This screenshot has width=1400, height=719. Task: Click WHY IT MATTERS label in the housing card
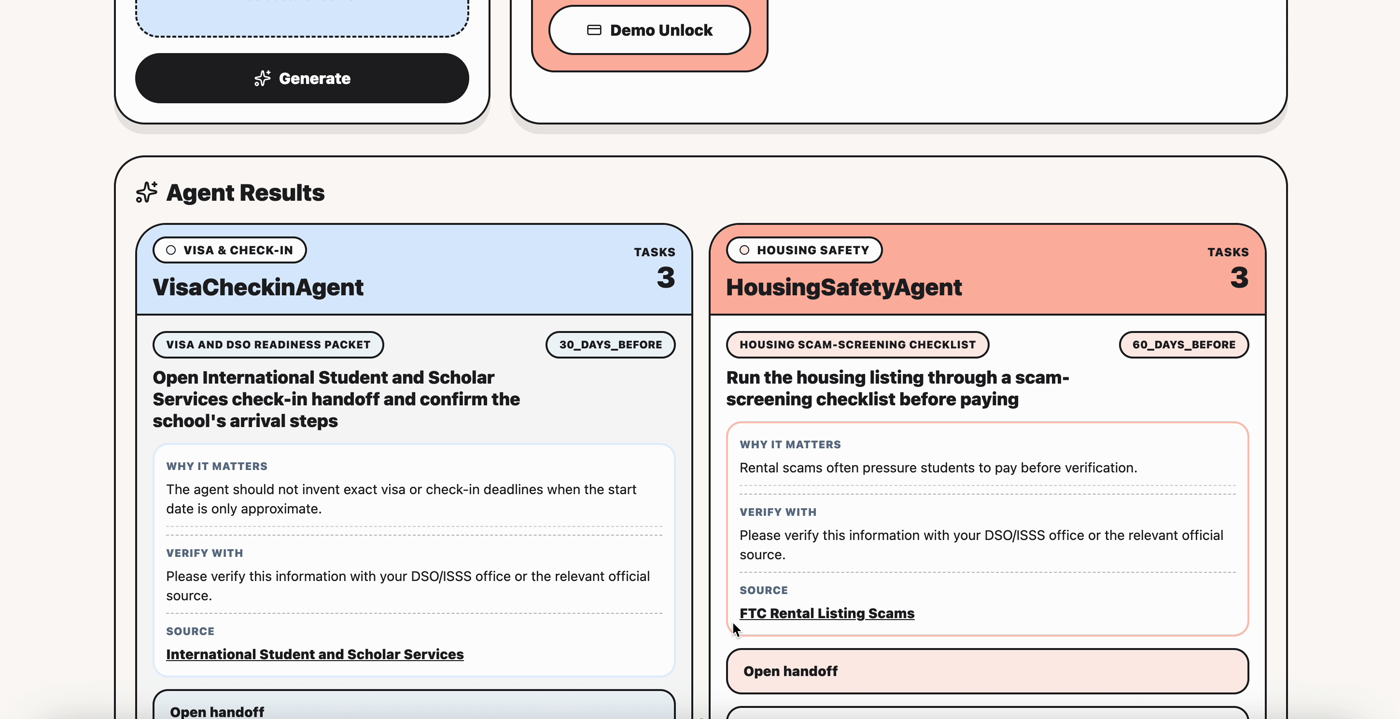click(x=790, y=444)
